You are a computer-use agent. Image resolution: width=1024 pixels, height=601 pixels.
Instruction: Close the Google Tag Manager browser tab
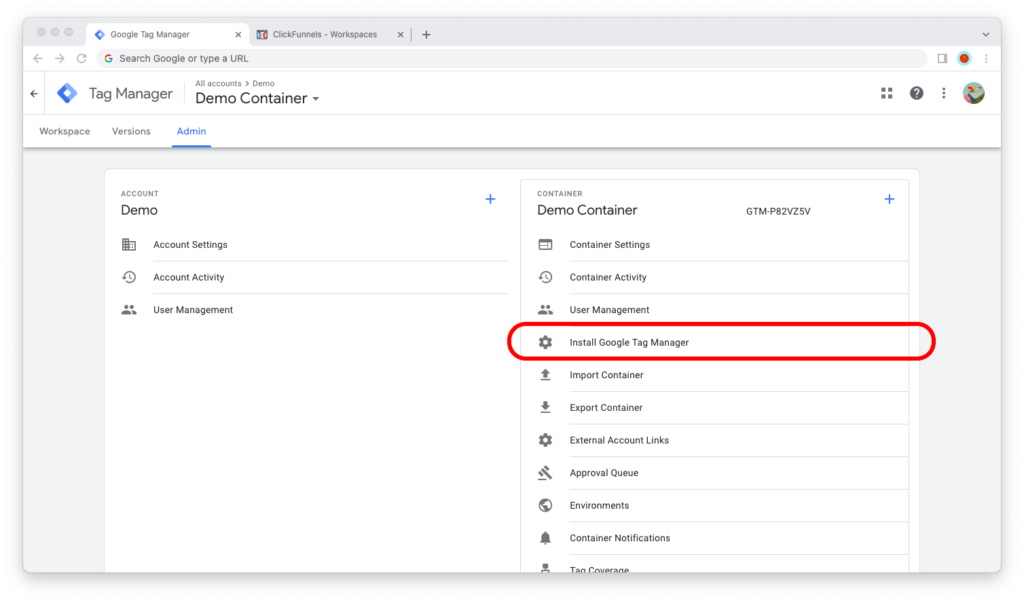pyautogui.click(x=238, y=35)
